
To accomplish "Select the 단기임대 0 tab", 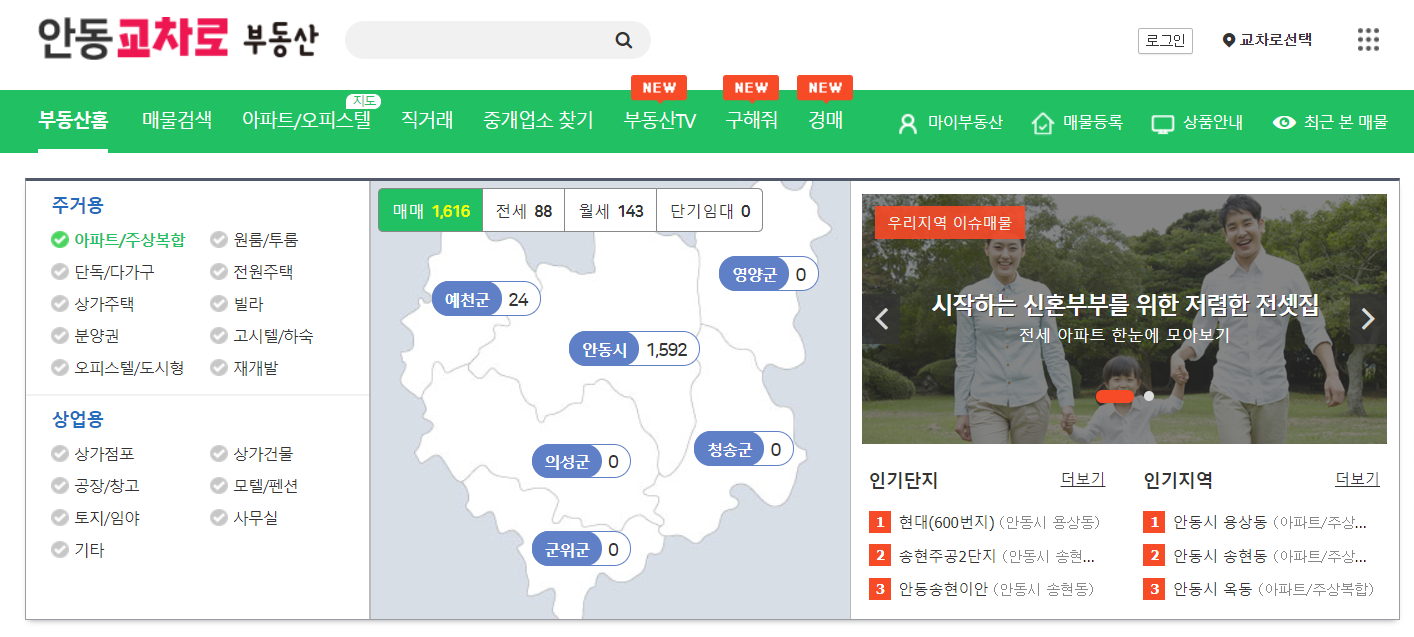I will (709, 211).
